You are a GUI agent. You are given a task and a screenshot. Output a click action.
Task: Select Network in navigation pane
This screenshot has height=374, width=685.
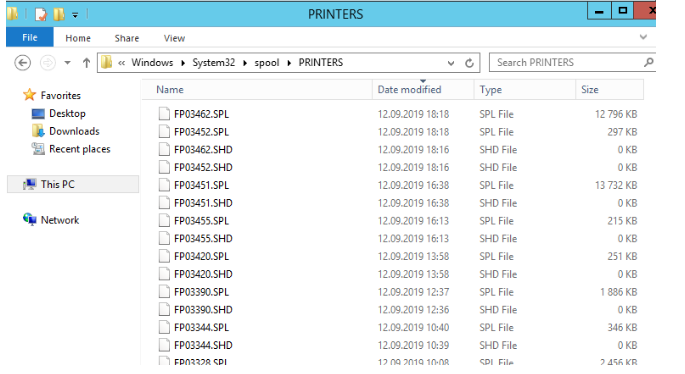pyautogui.click(x=60, y=220)
